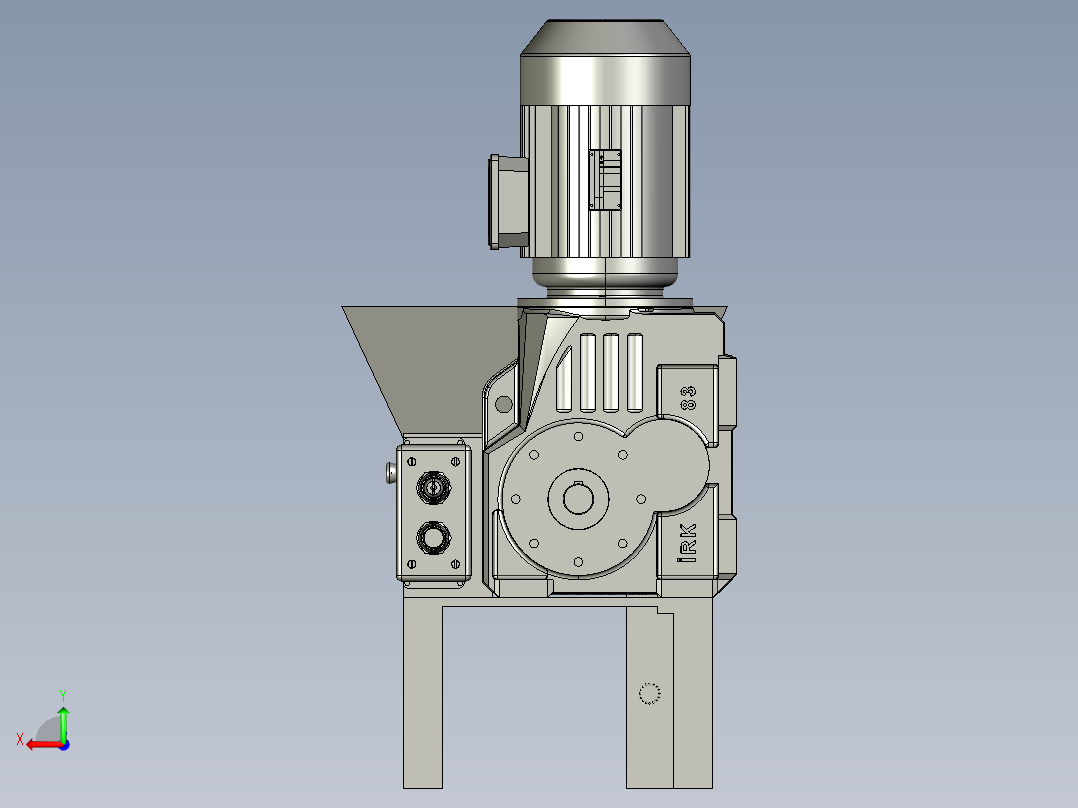
Task: Select the motor terminal box on the side
Action: (509, 201)
